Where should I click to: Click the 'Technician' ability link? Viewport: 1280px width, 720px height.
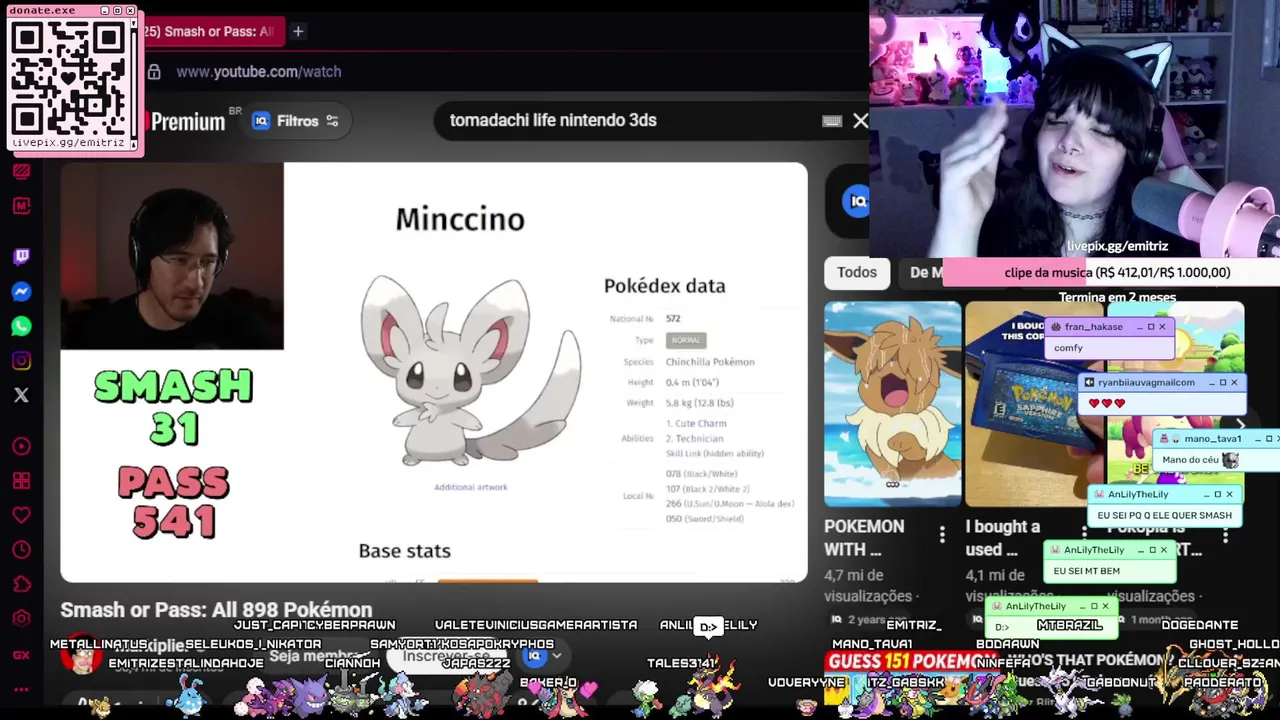point(699,438)
